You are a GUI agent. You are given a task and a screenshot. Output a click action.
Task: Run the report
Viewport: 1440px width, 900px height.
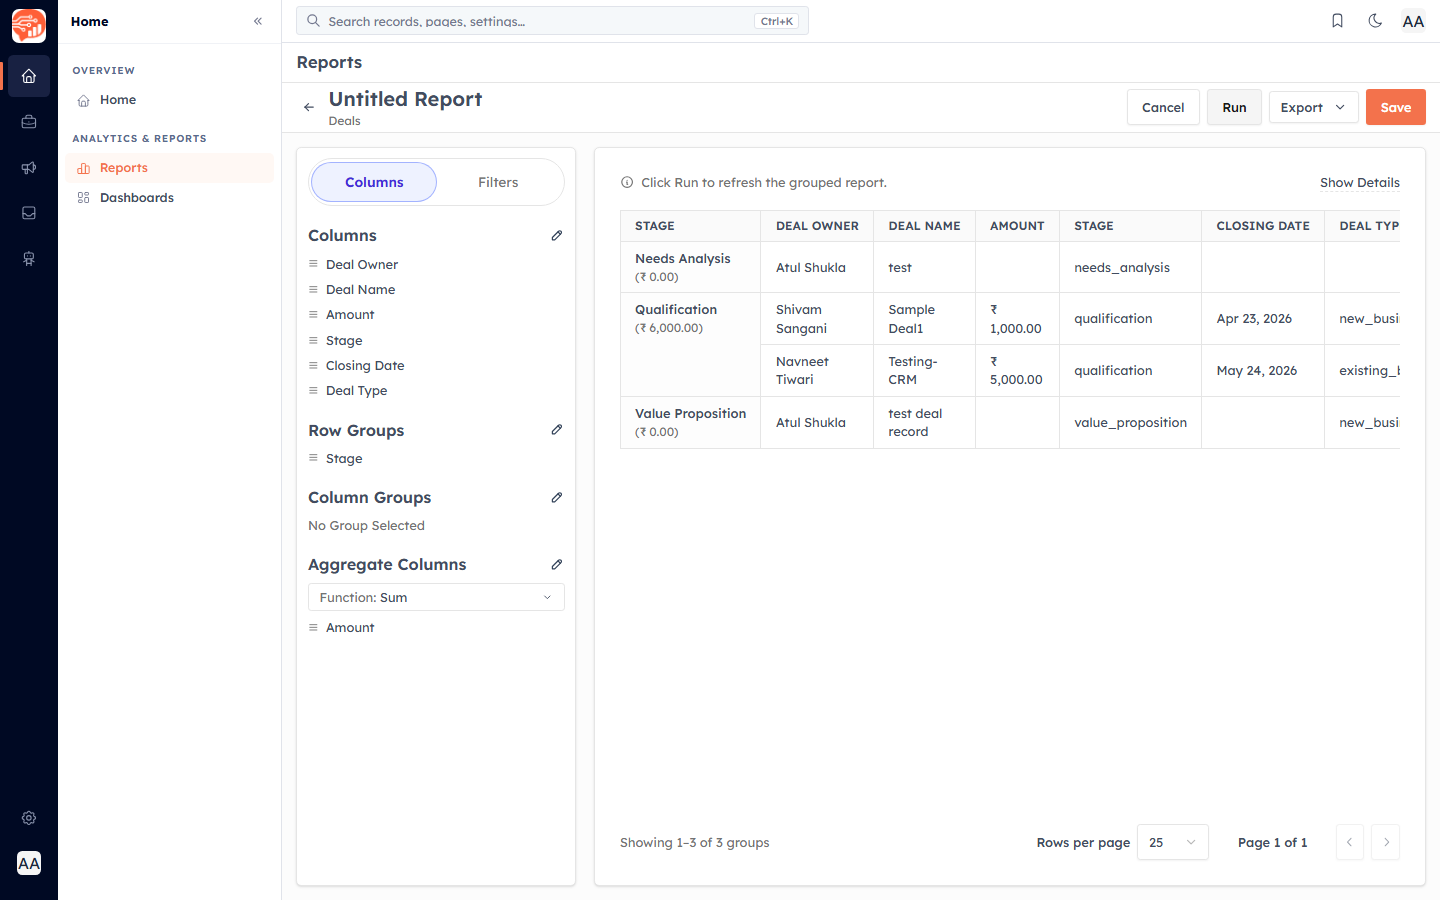point(1234,107)
